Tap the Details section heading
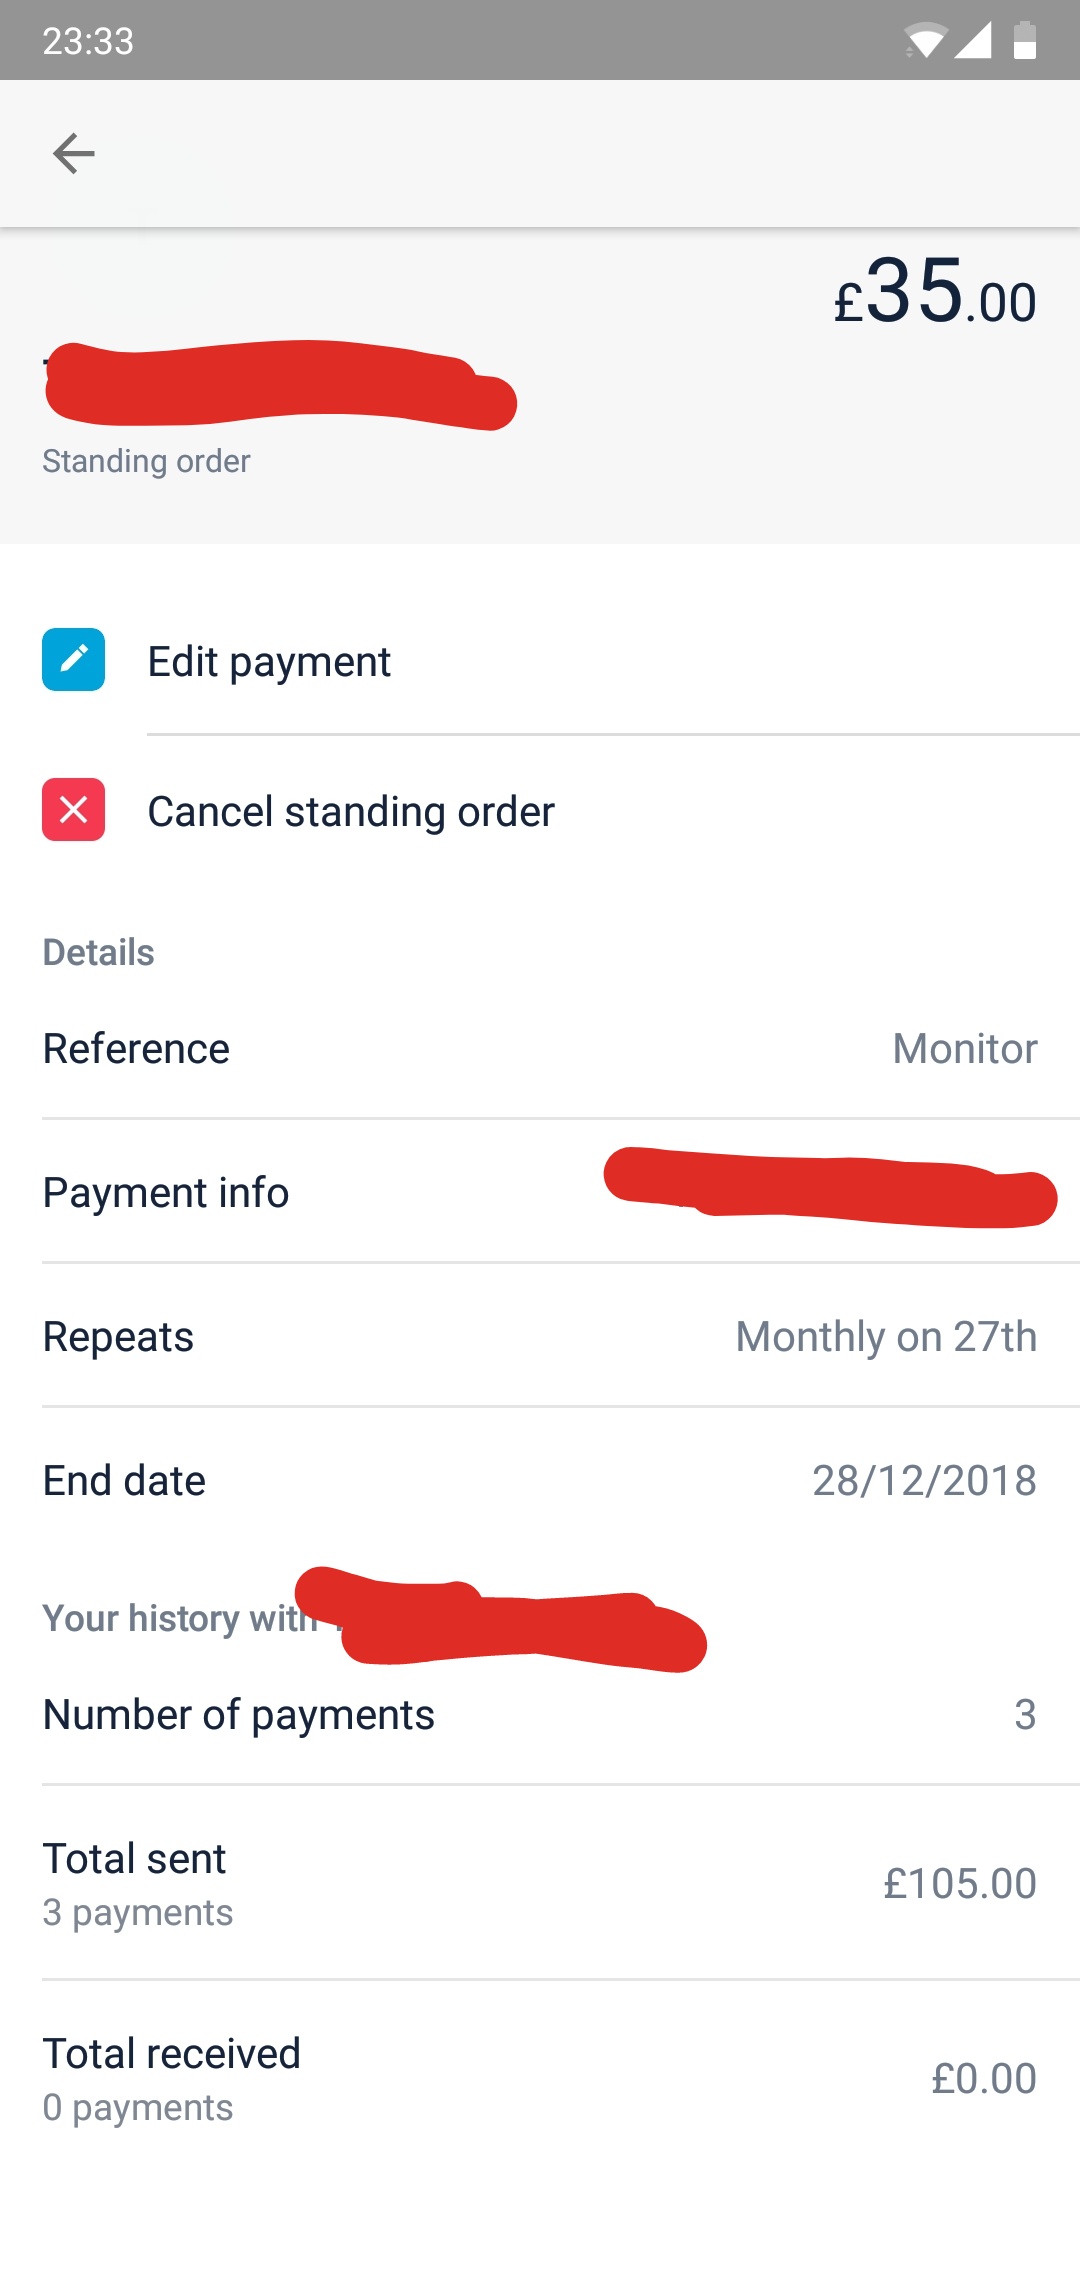 (98, 952)
